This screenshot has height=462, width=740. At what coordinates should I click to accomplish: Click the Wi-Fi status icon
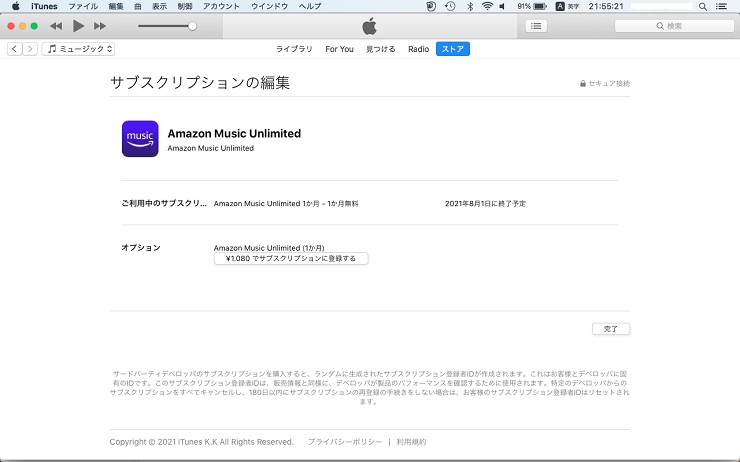click(x=488, y=6)
